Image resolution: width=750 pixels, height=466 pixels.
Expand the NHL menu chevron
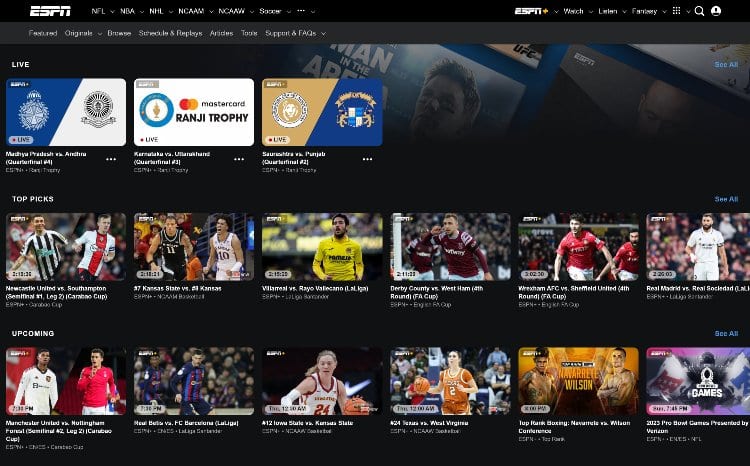click(170, 11)
